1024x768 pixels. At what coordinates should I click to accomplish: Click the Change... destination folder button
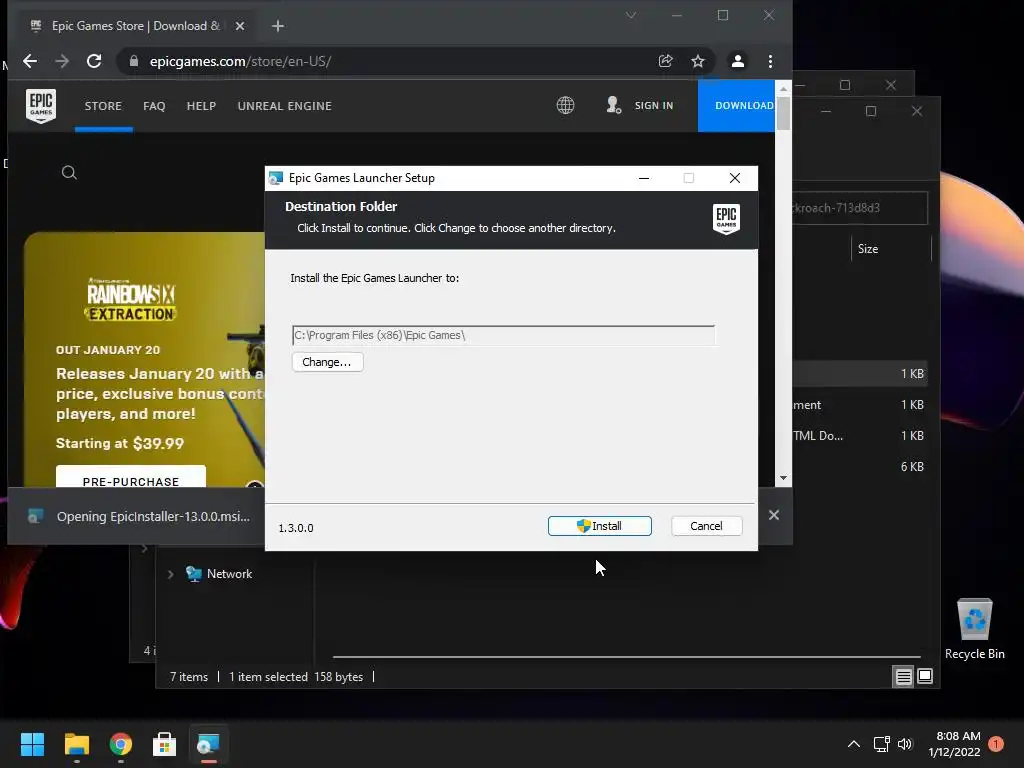pos(327,362)
